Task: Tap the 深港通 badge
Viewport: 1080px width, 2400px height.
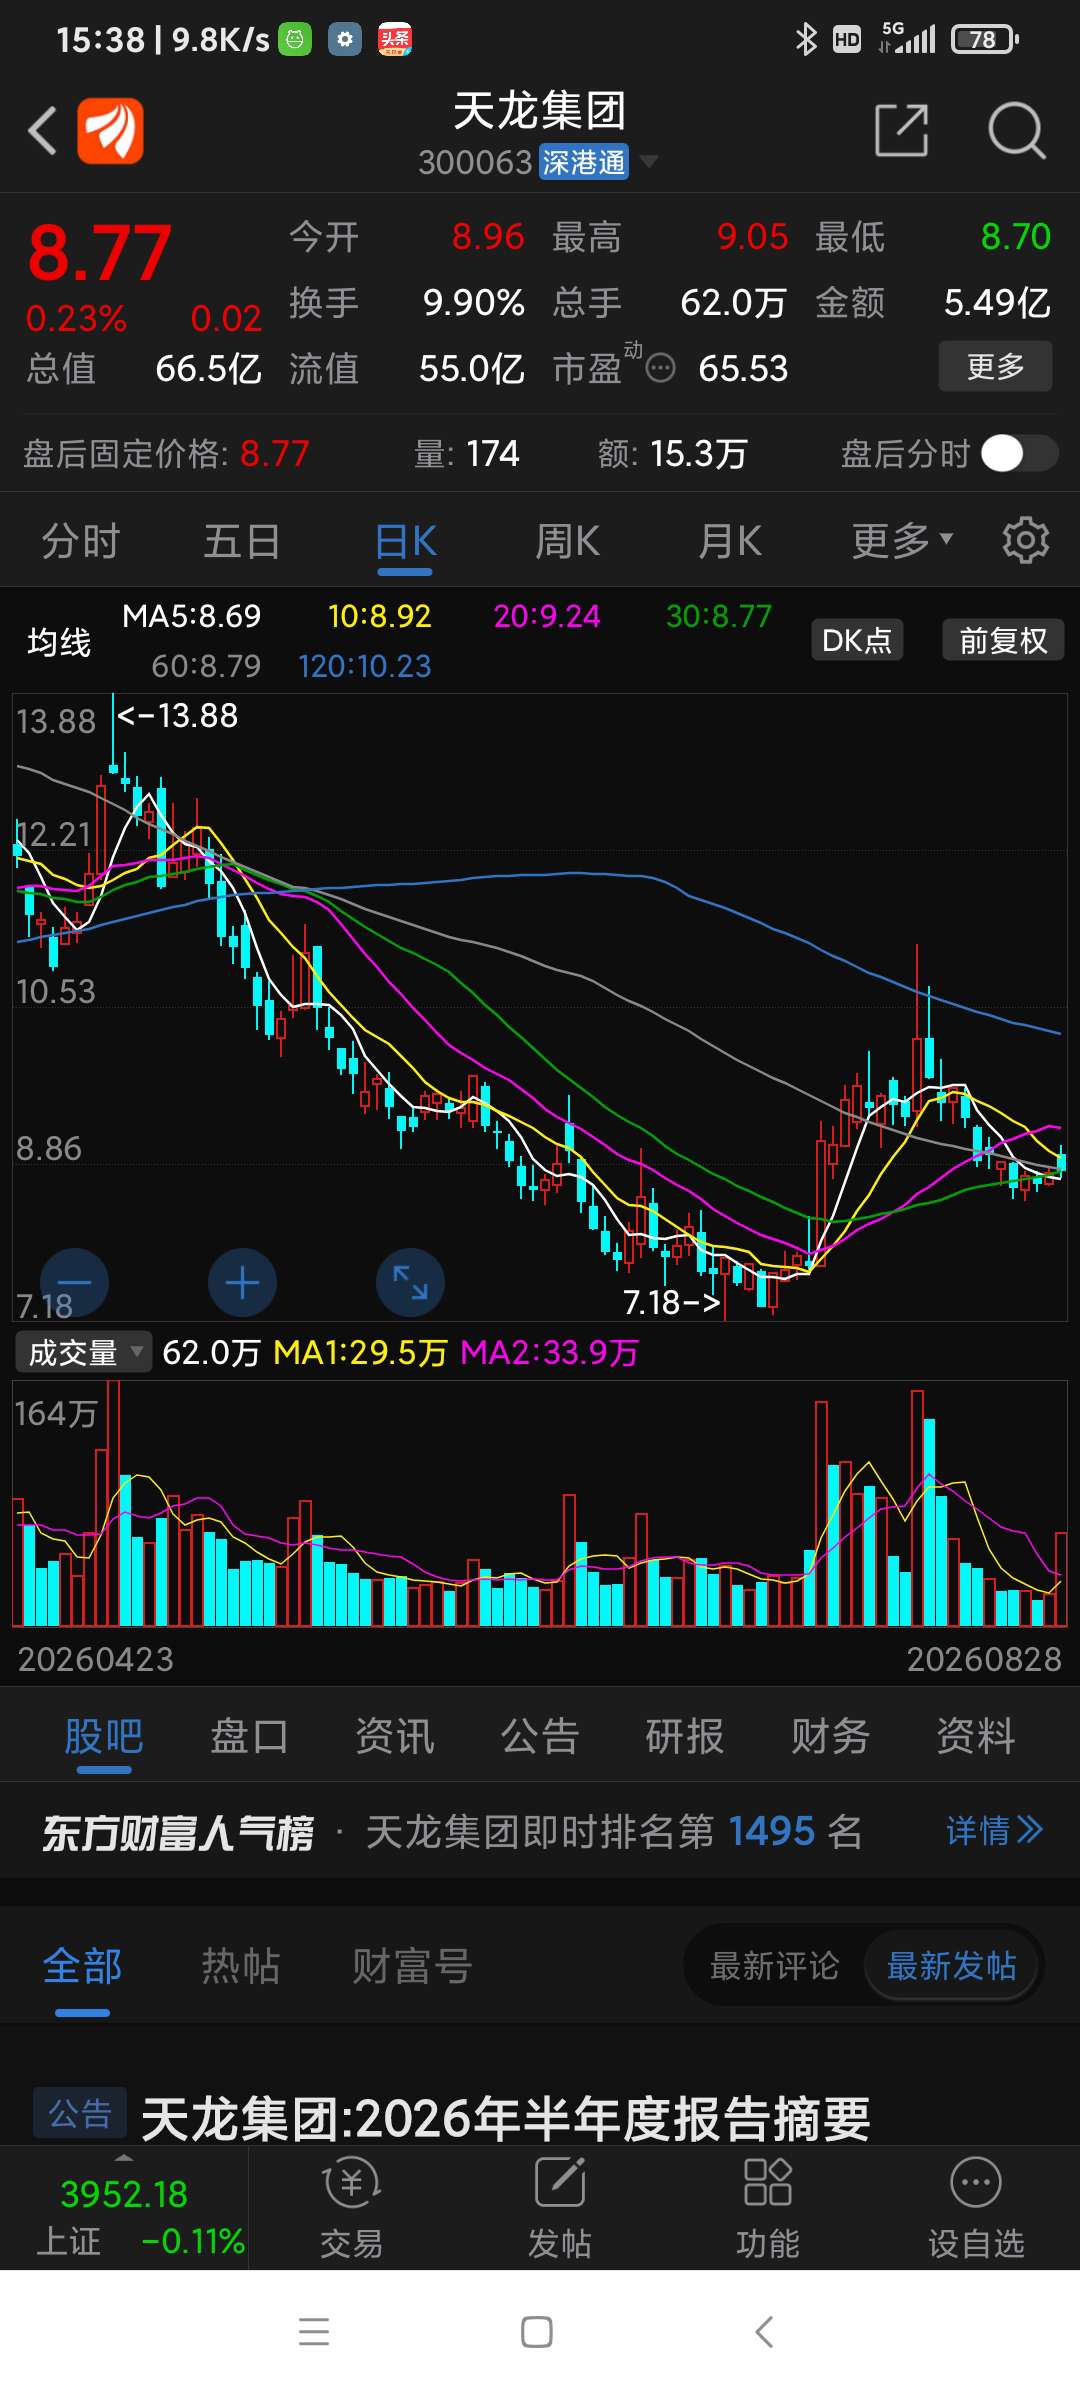Action: coord(584,162)
